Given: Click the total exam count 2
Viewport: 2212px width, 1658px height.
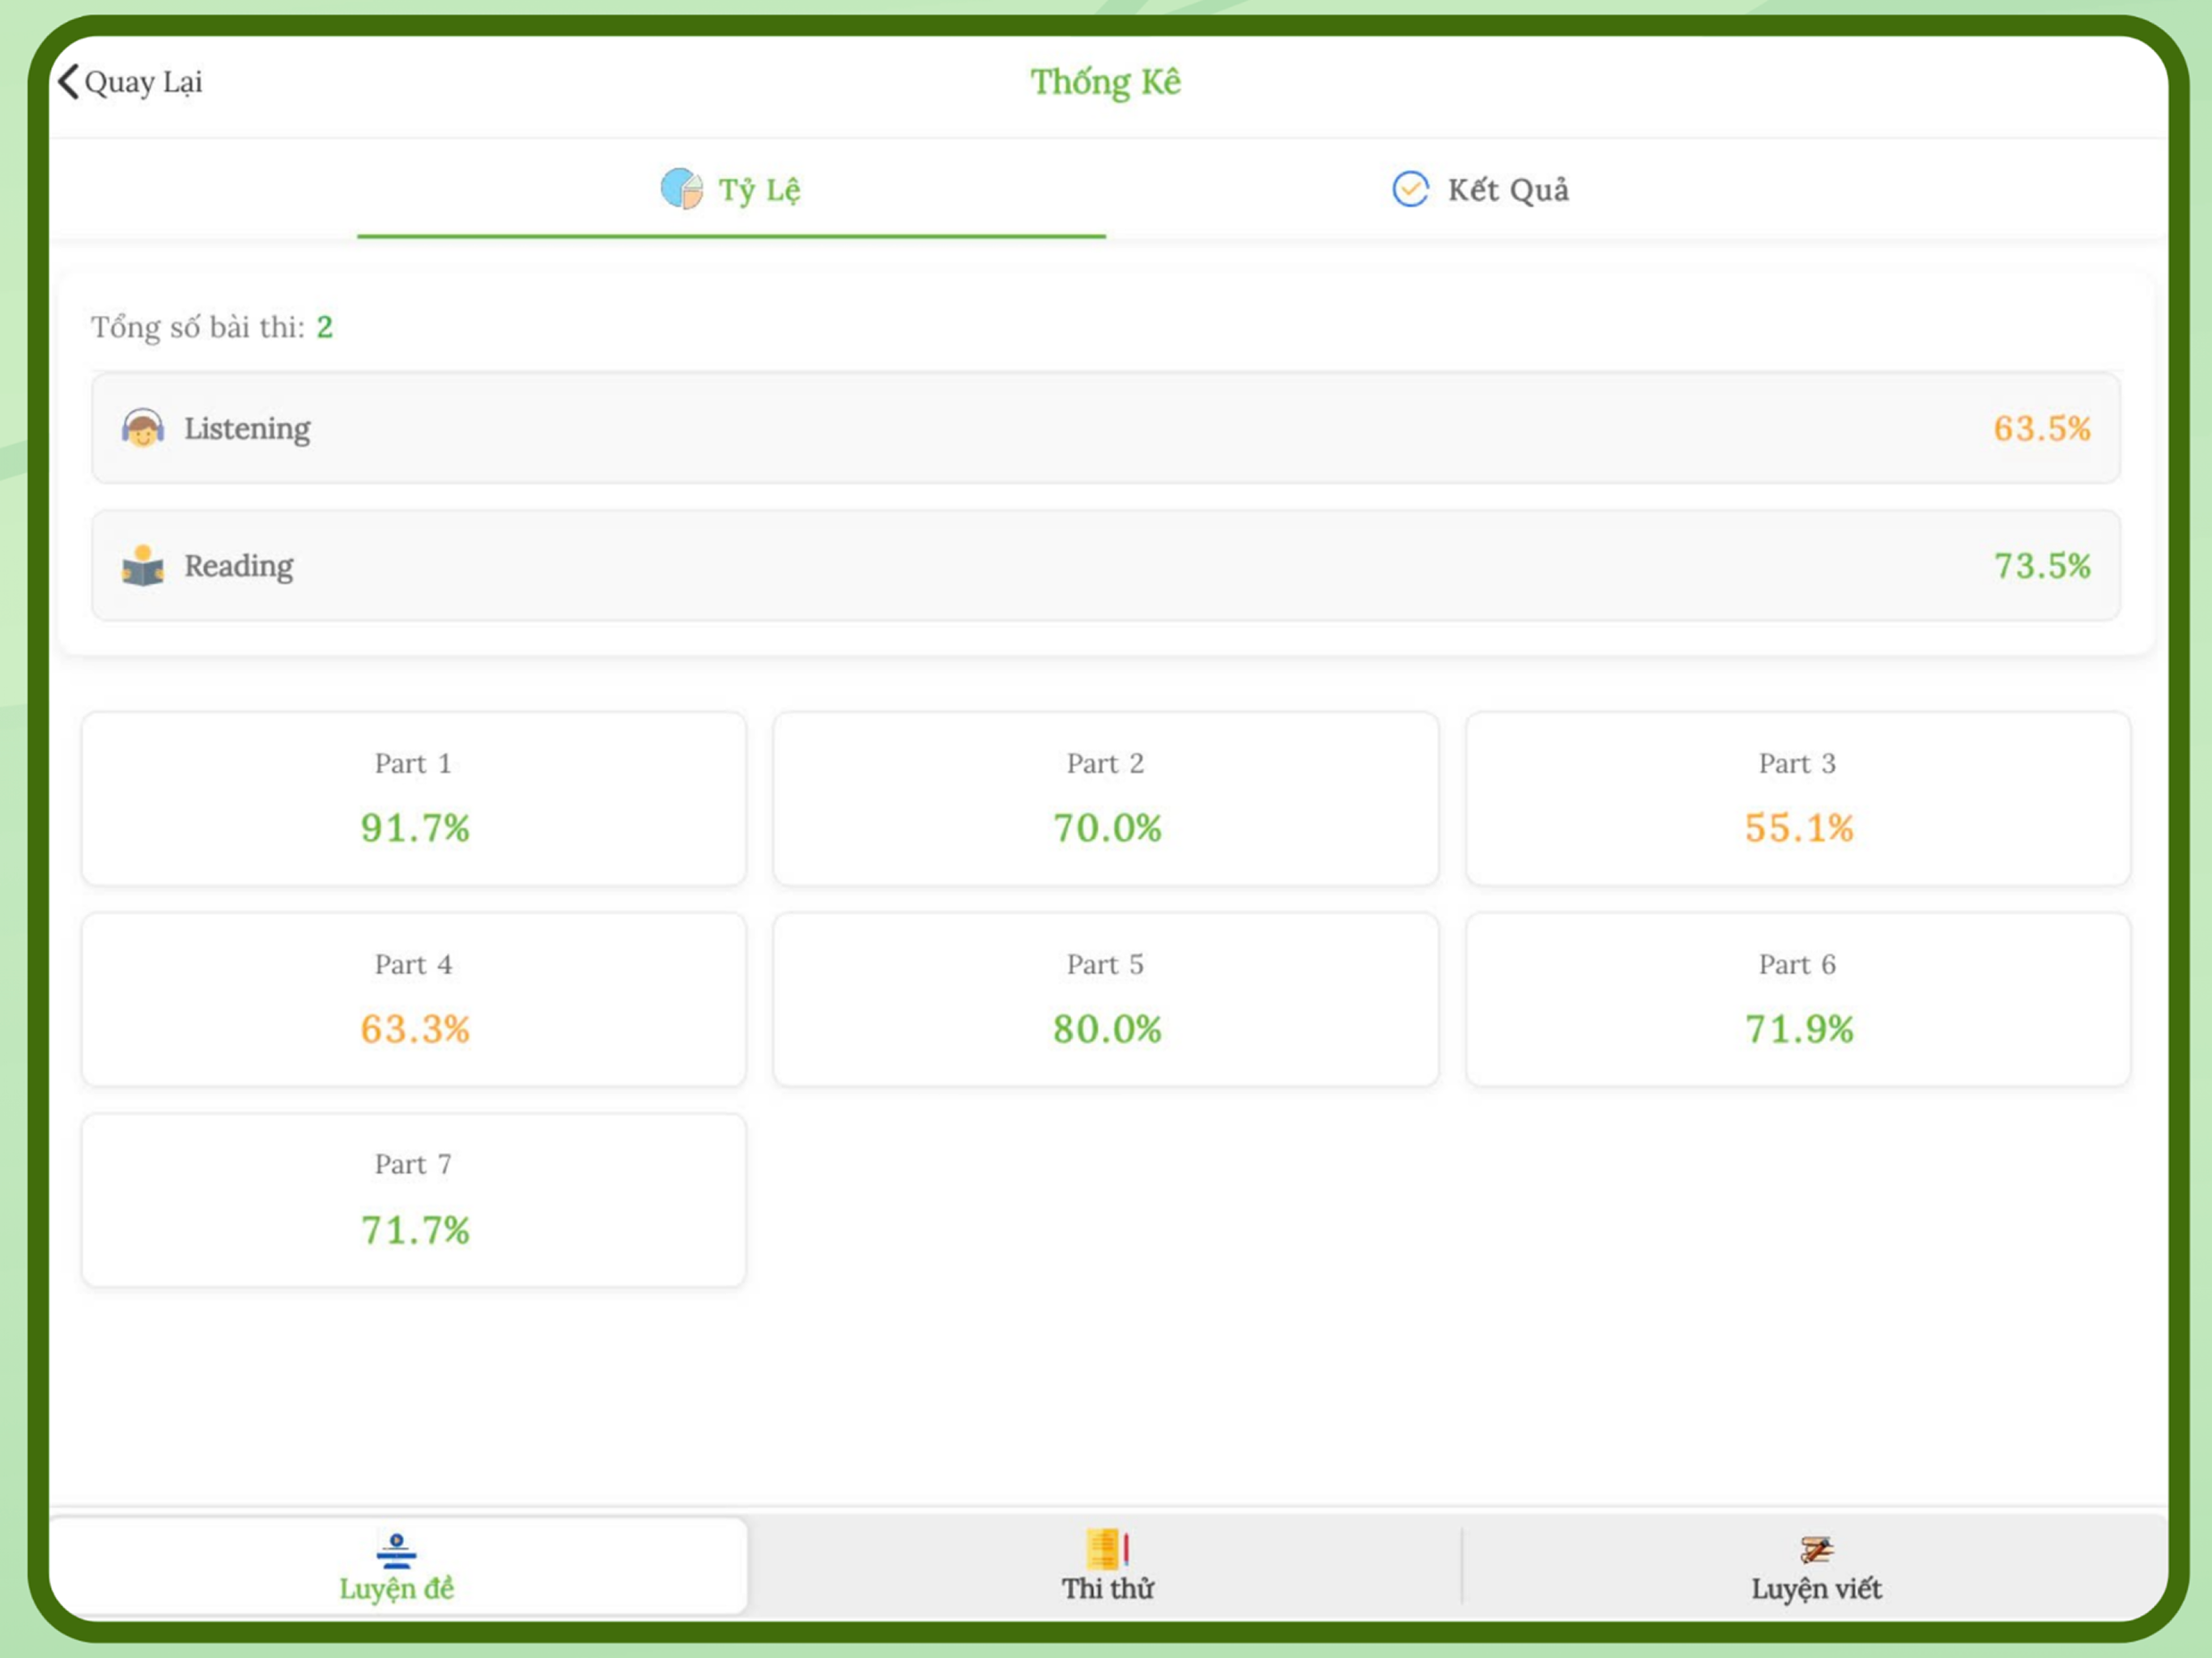Looking at the screenshot, I should 325,327.
